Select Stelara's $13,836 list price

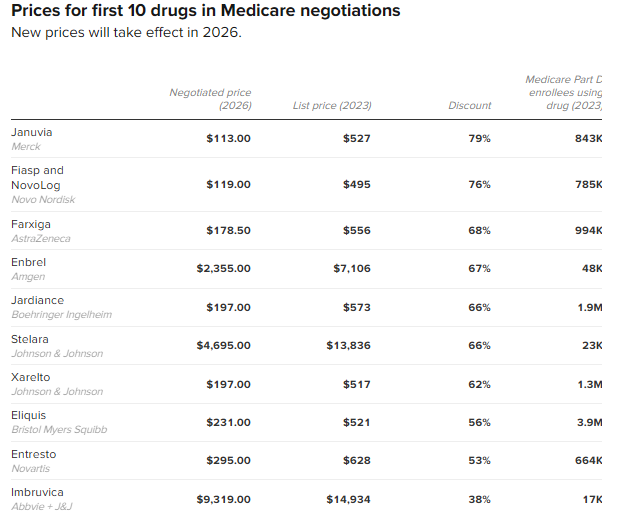tap(348, 345)
